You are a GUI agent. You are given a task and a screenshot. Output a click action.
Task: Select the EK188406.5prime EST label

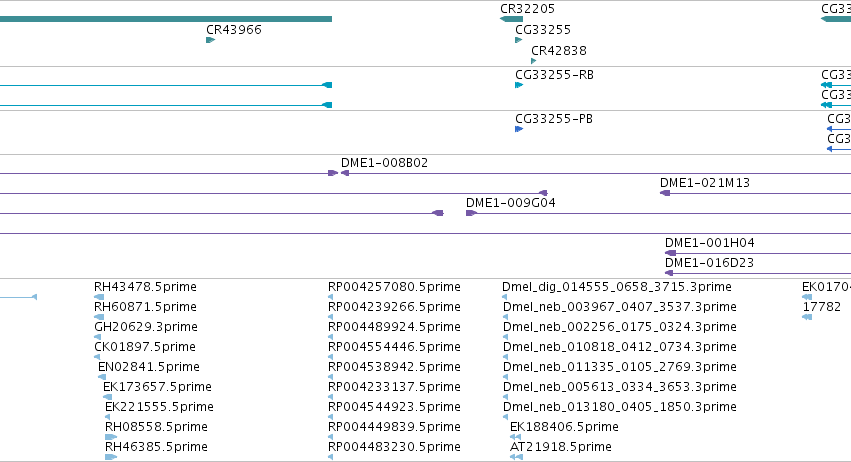point(564,427)
